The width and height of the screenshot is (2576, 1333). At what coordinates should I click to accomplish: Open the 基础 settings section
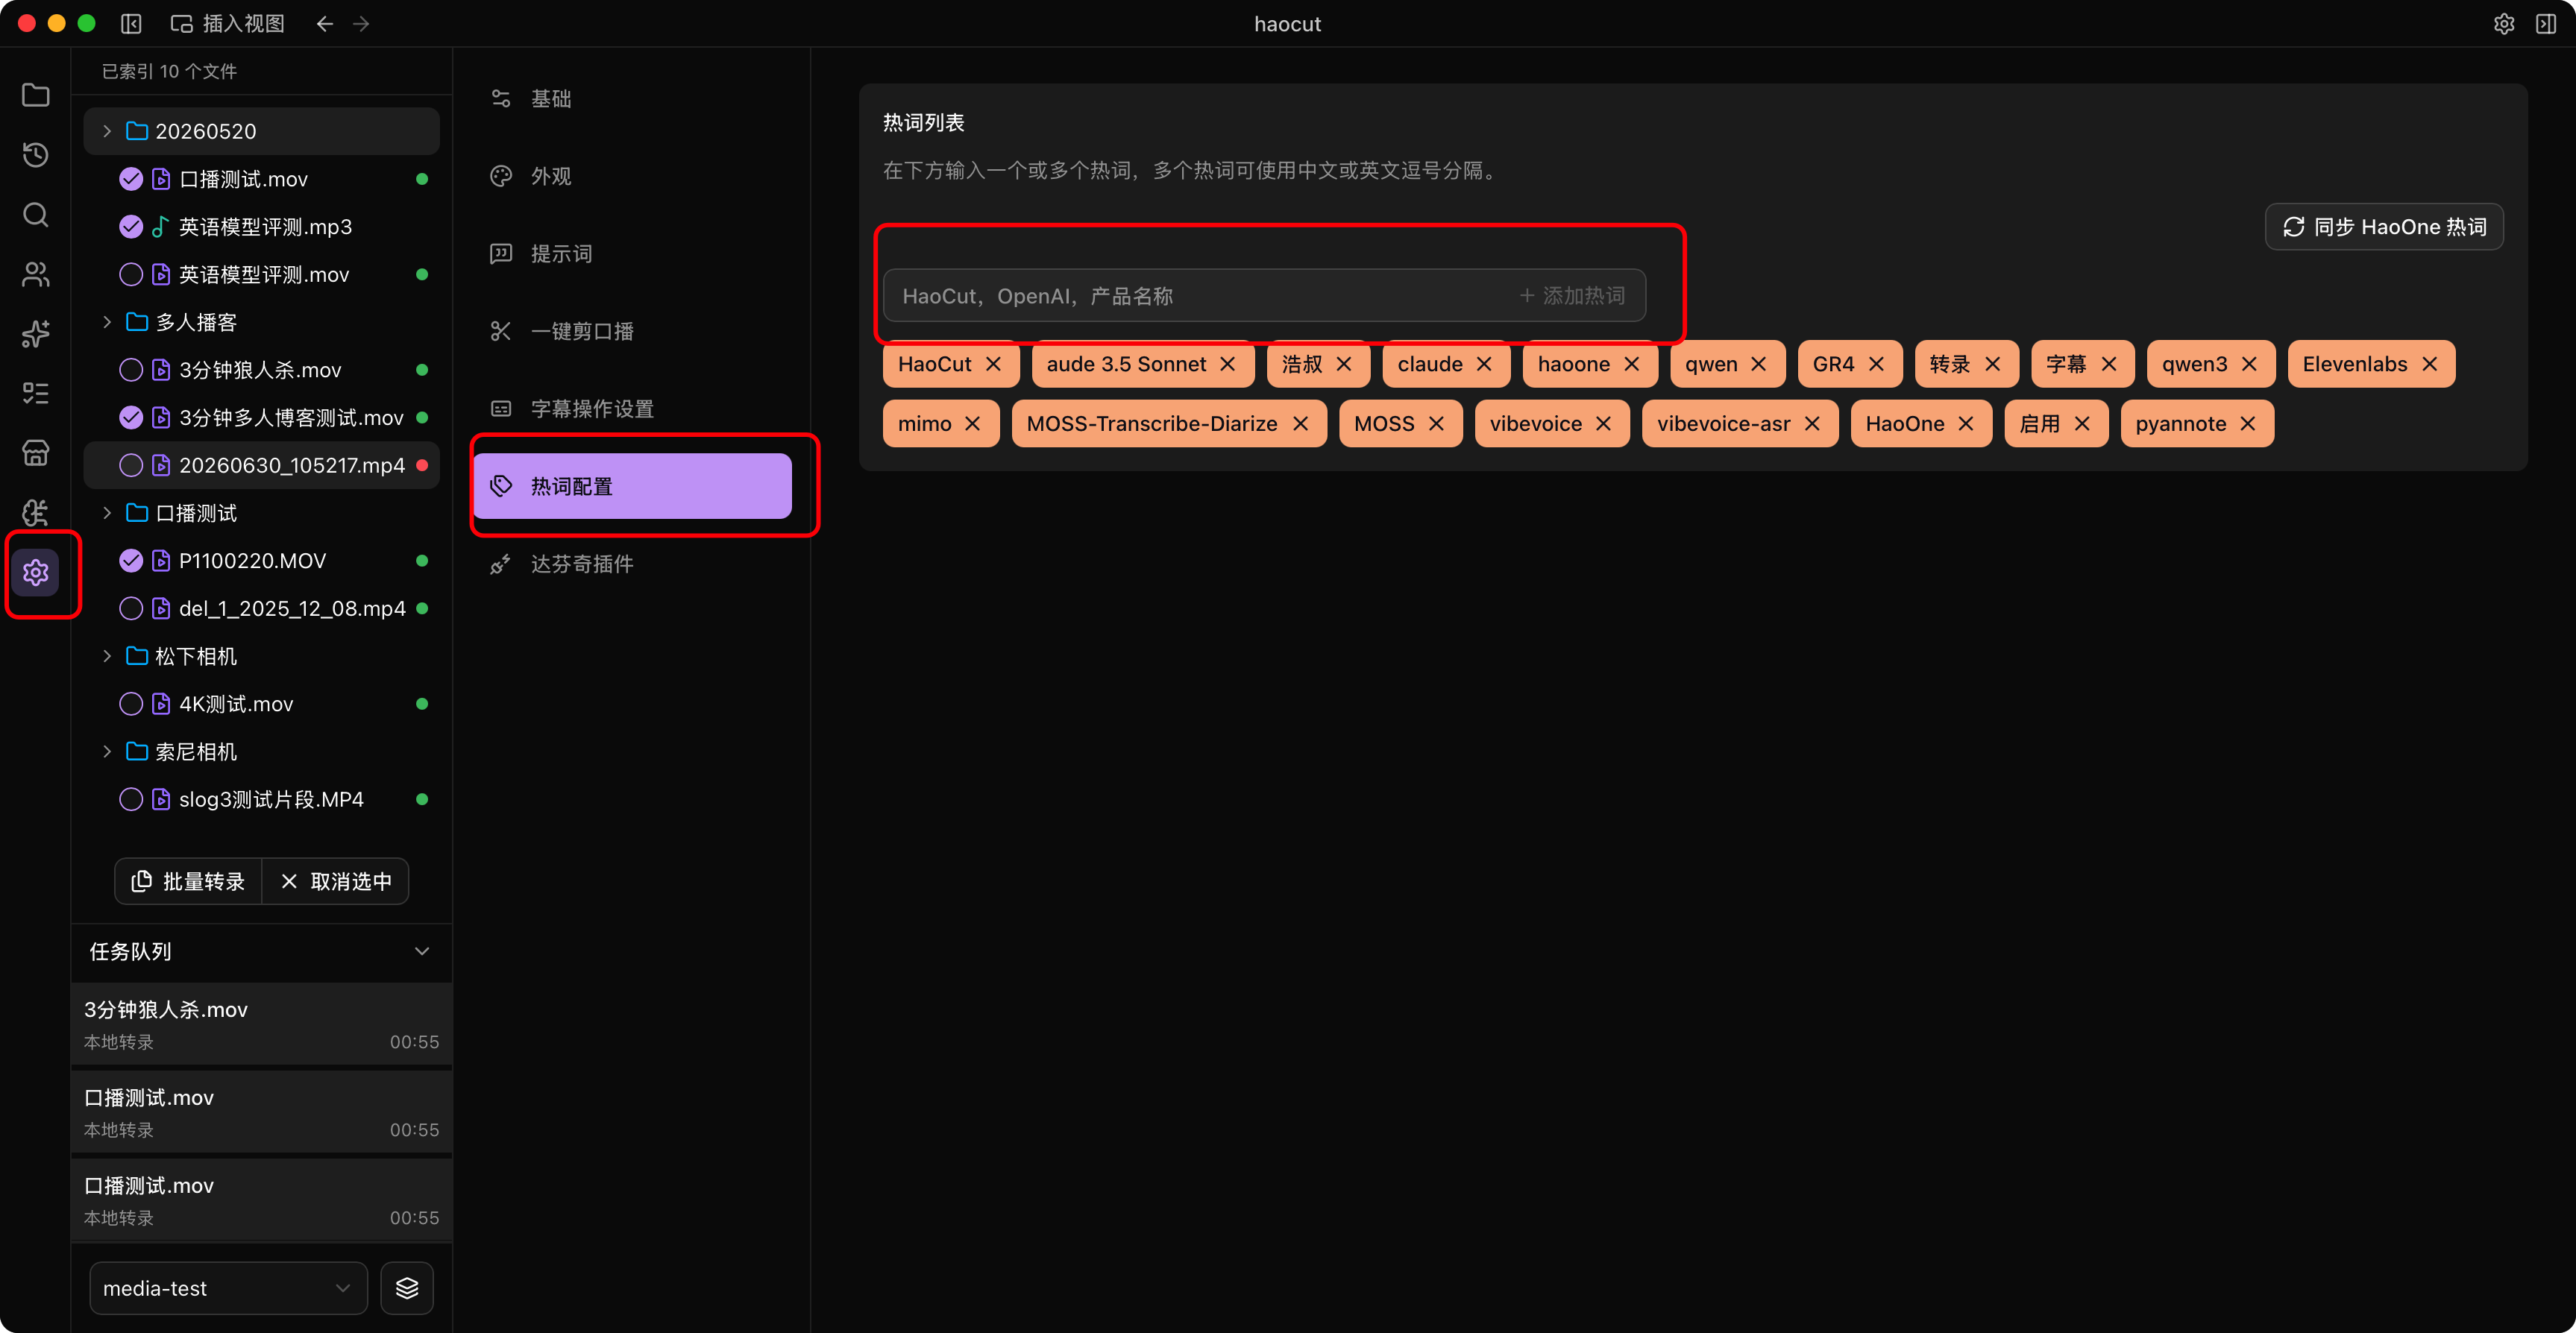pos(632,99)
